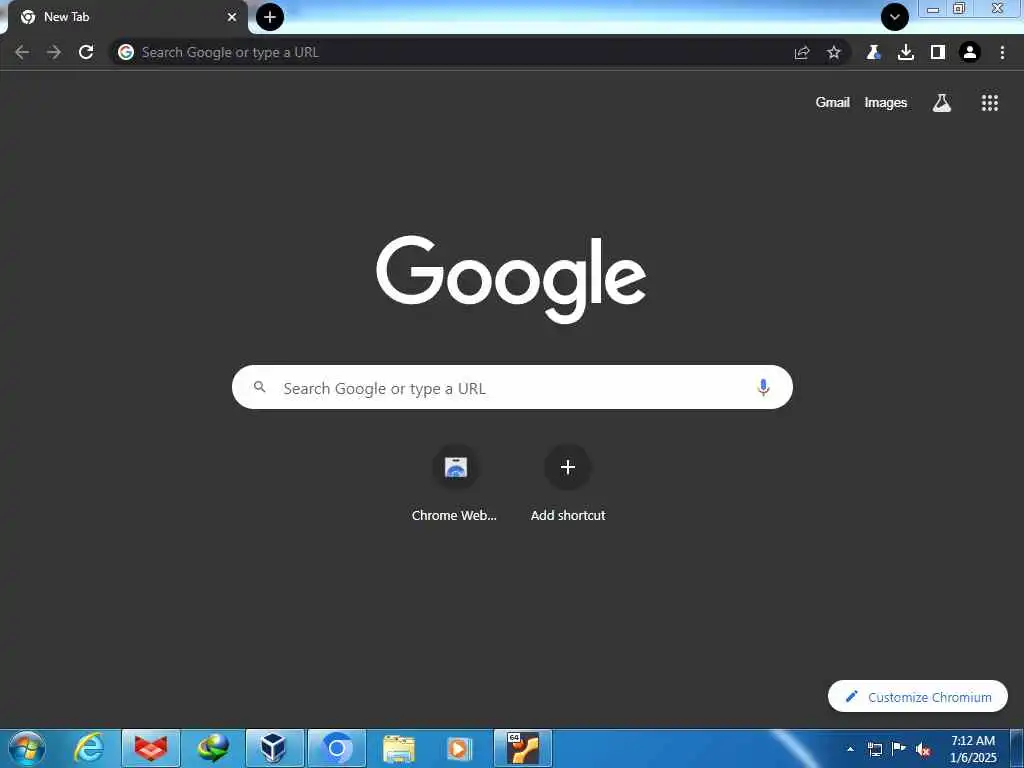
Task: Open Google Images link
Action: point(886,103)
